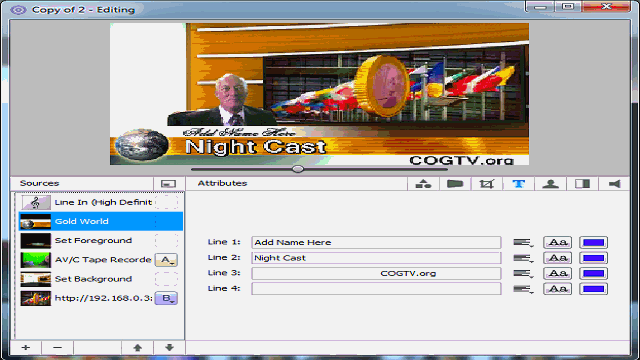This screenshot has width=640, height=360.
Task: Open the shapes attributes tab icon
Action: point(423,184)
